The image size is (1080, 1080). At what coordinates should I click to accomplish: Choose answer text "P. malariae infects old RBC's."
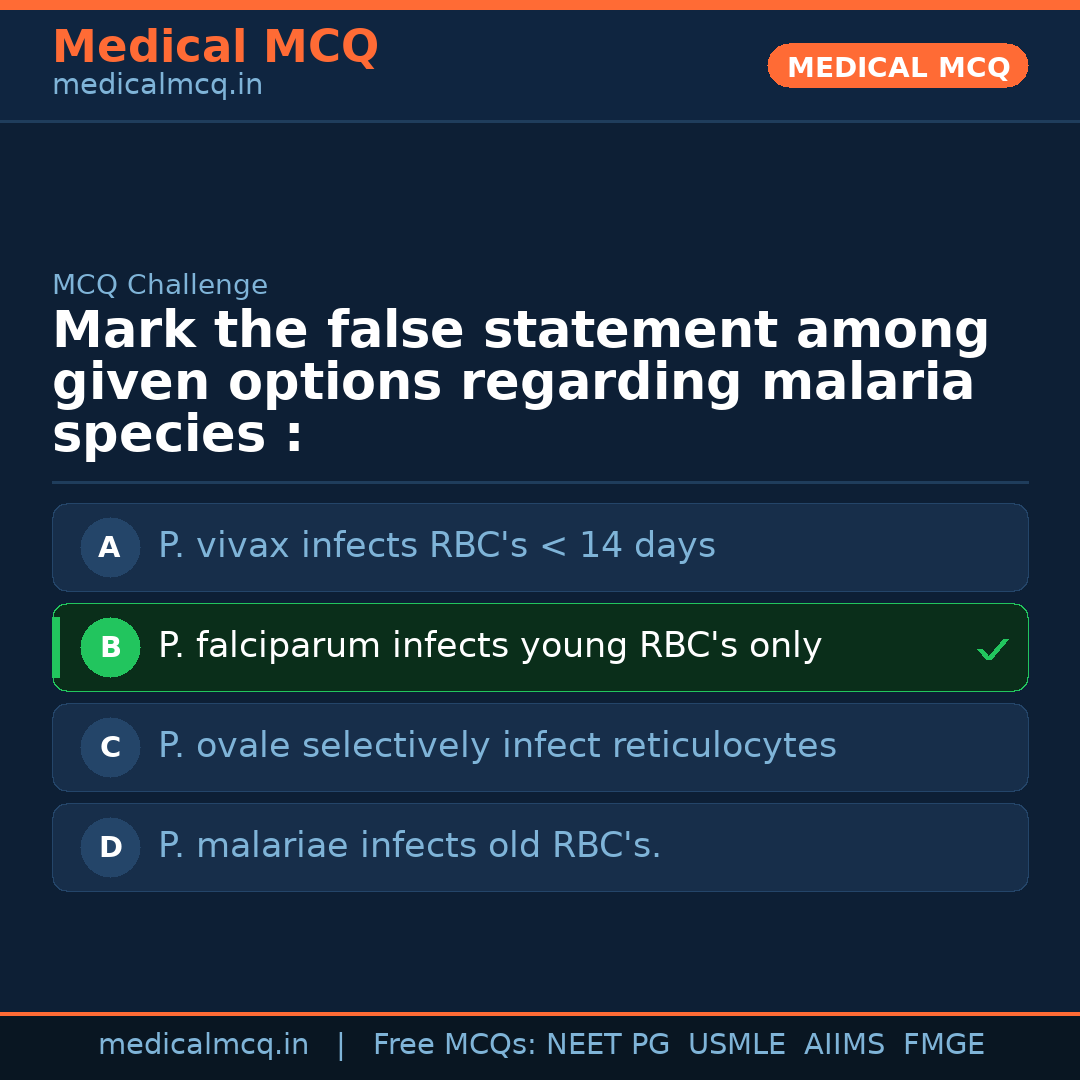pyautogui.click(x=409, y=846)
